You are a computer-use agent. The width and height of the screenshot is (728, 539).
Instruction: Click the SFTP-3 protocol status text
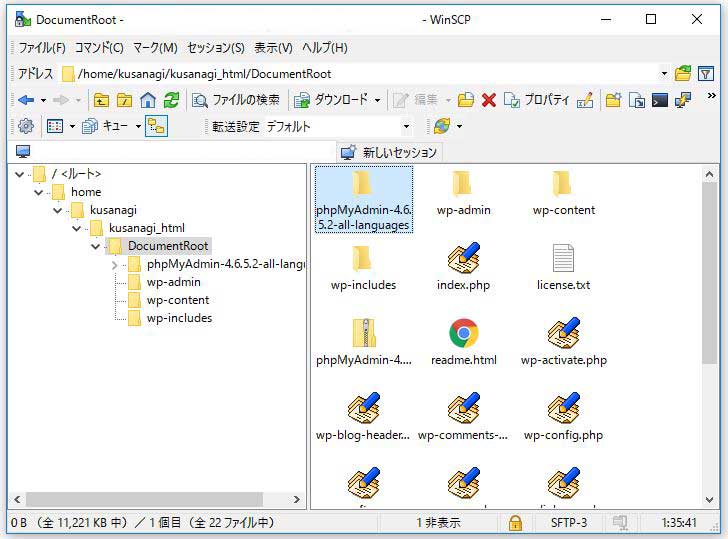pos(569,523)
